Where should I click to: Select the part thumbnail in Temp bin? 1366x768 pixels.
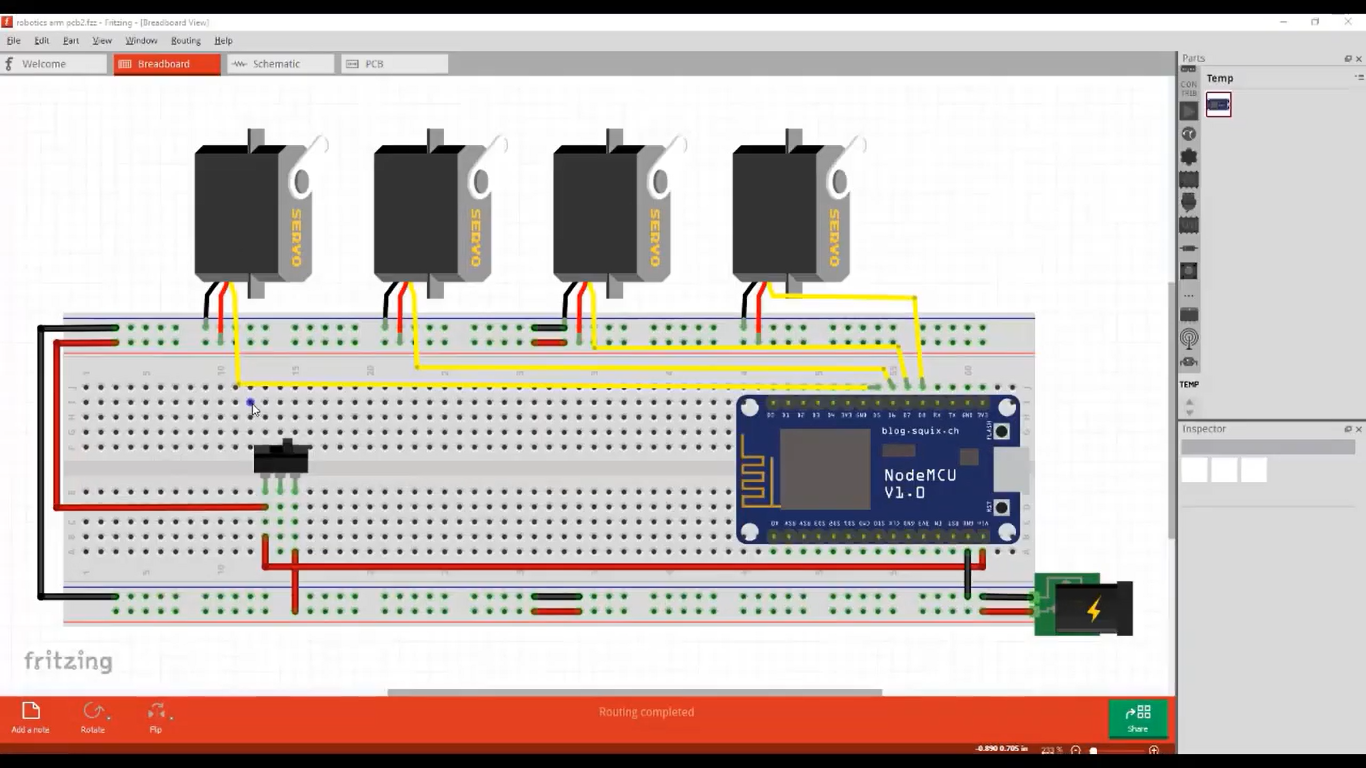tap(1218, 105)
